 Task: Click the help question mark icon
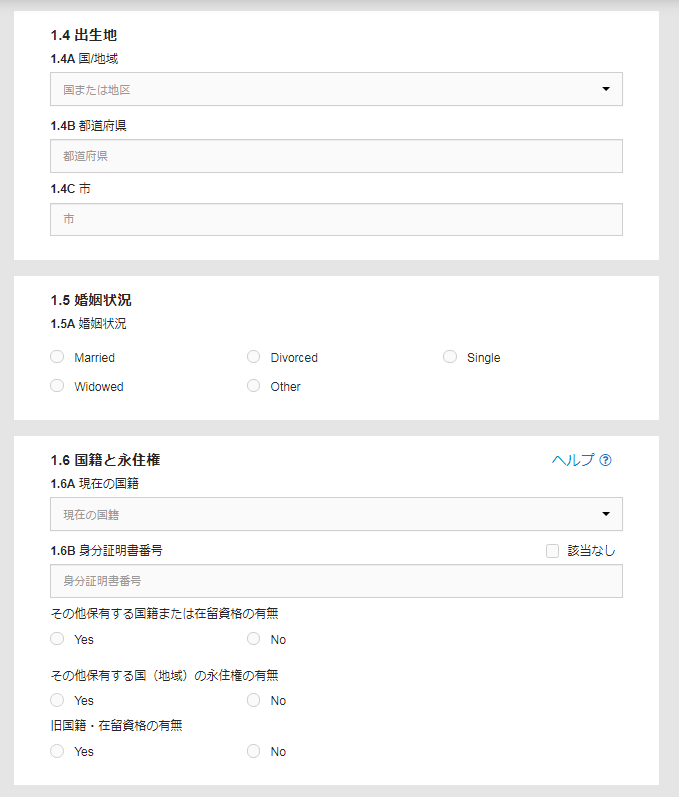click(x=605, y=460)
